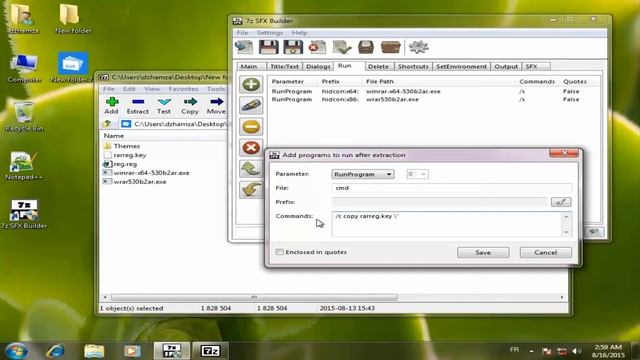This screenshot has height=360, width=640.
Task: Switch to the Dialogs tab
Action: click(318, 66)
